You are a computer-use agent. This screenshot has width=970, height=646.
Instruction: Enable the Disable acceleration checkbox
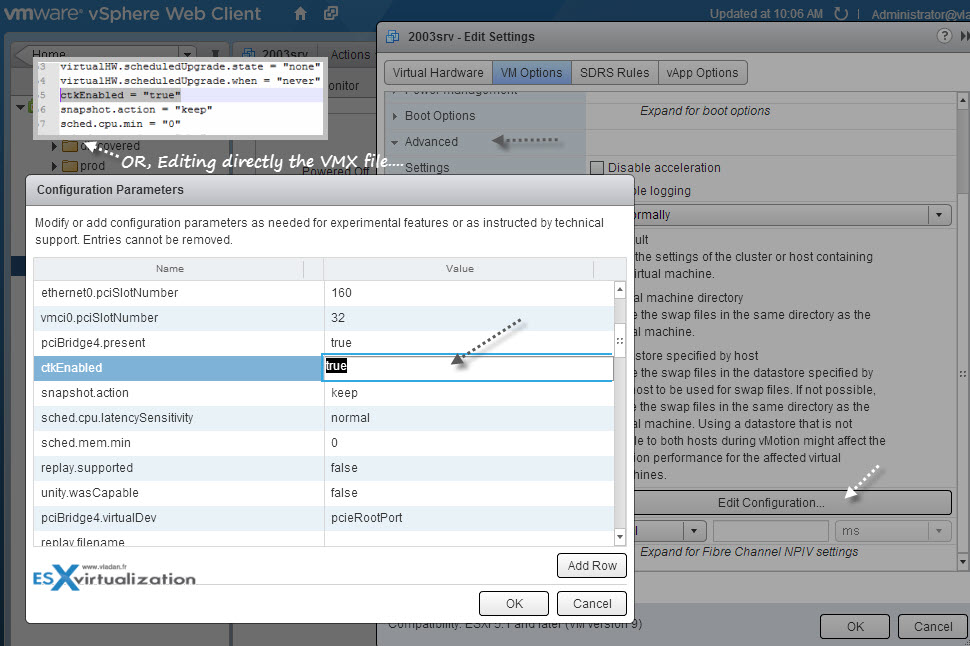pyautogui.click(x=597, y=168)
